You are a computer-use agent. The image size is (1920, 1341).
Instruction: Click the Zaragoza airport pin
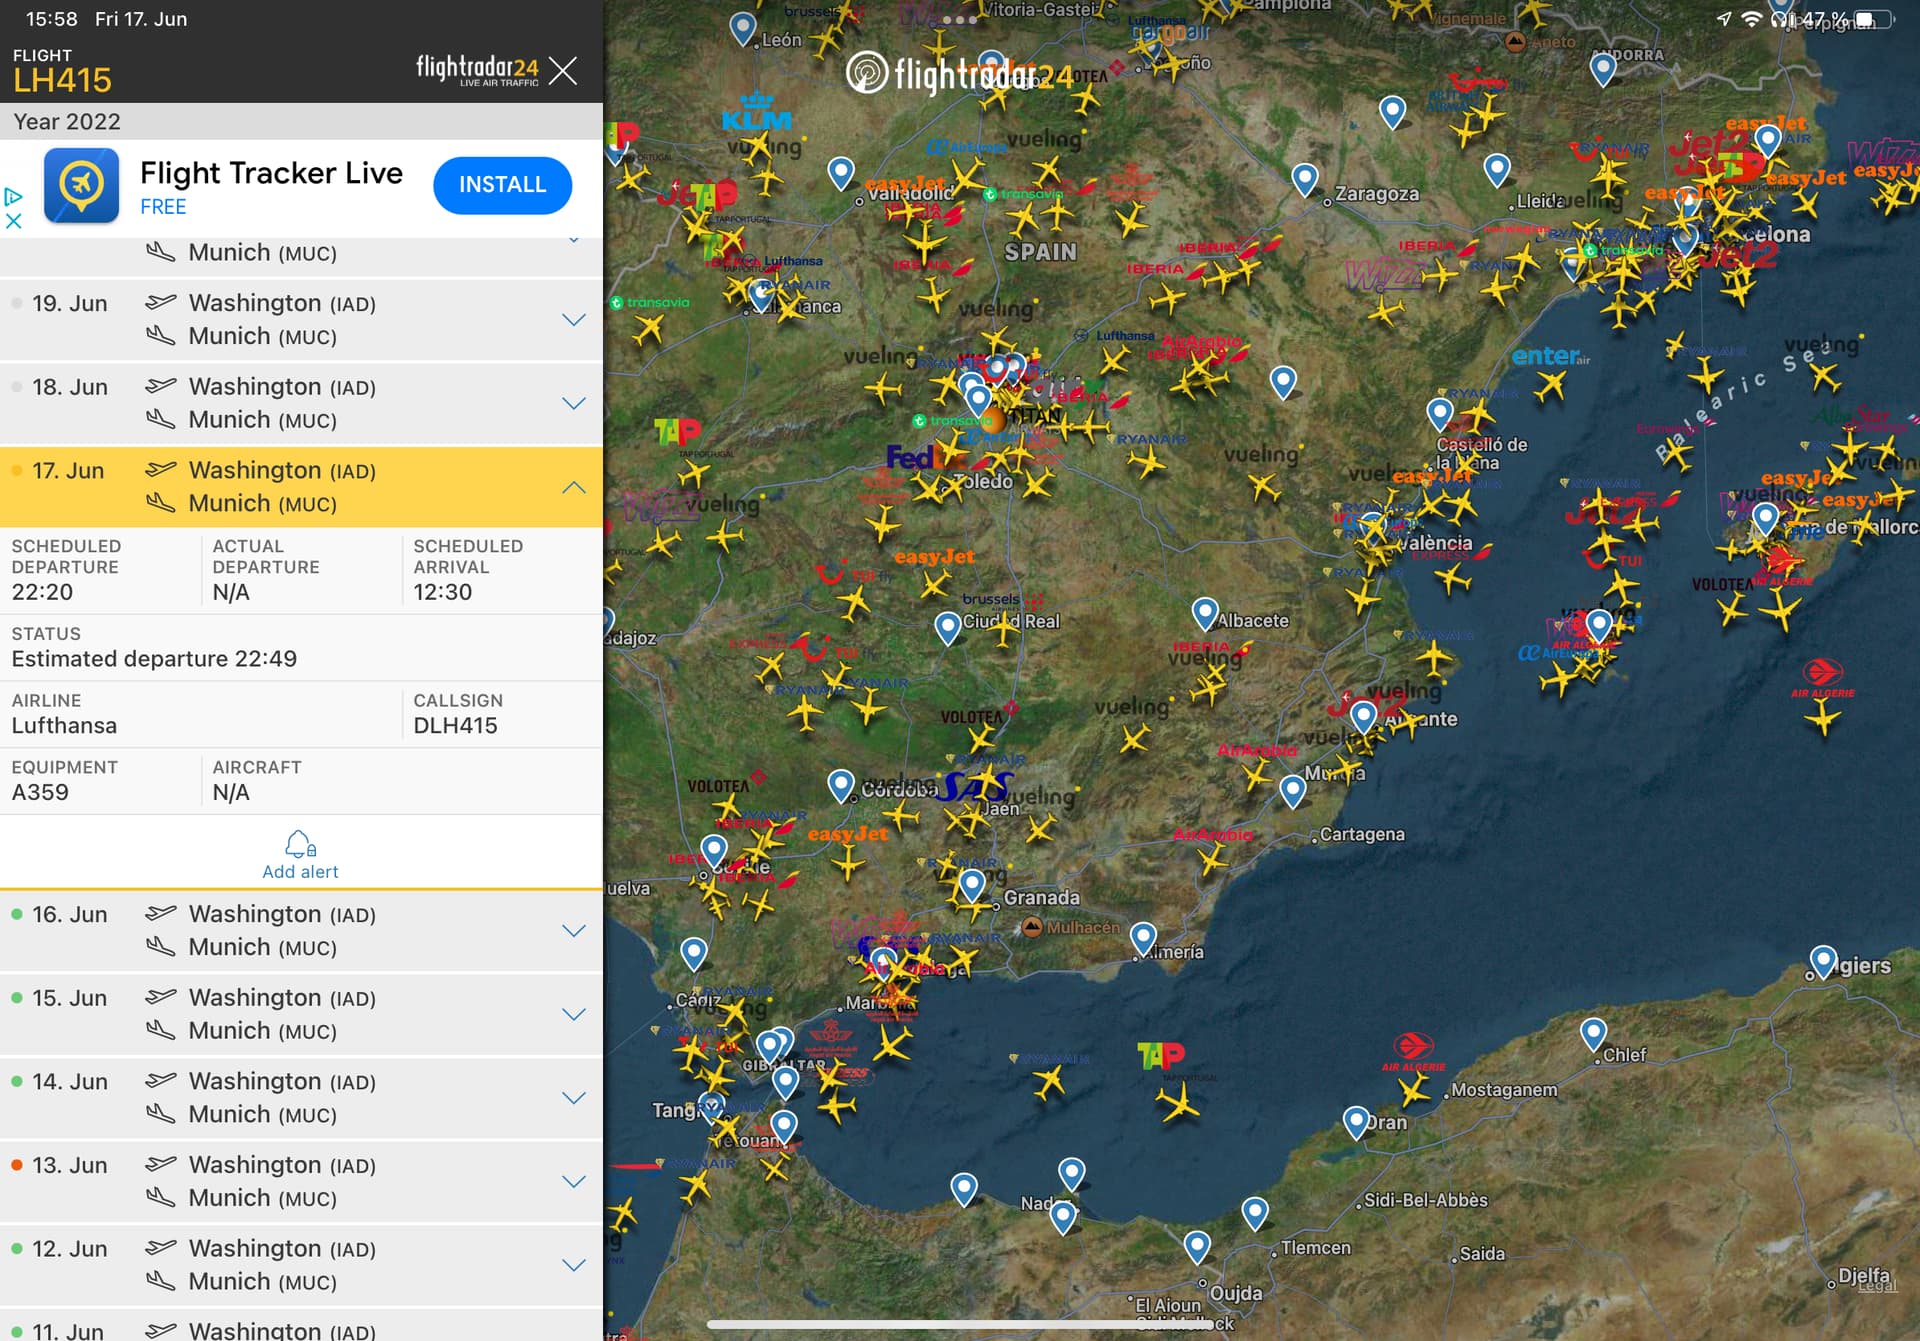(x=1304, y=179)
